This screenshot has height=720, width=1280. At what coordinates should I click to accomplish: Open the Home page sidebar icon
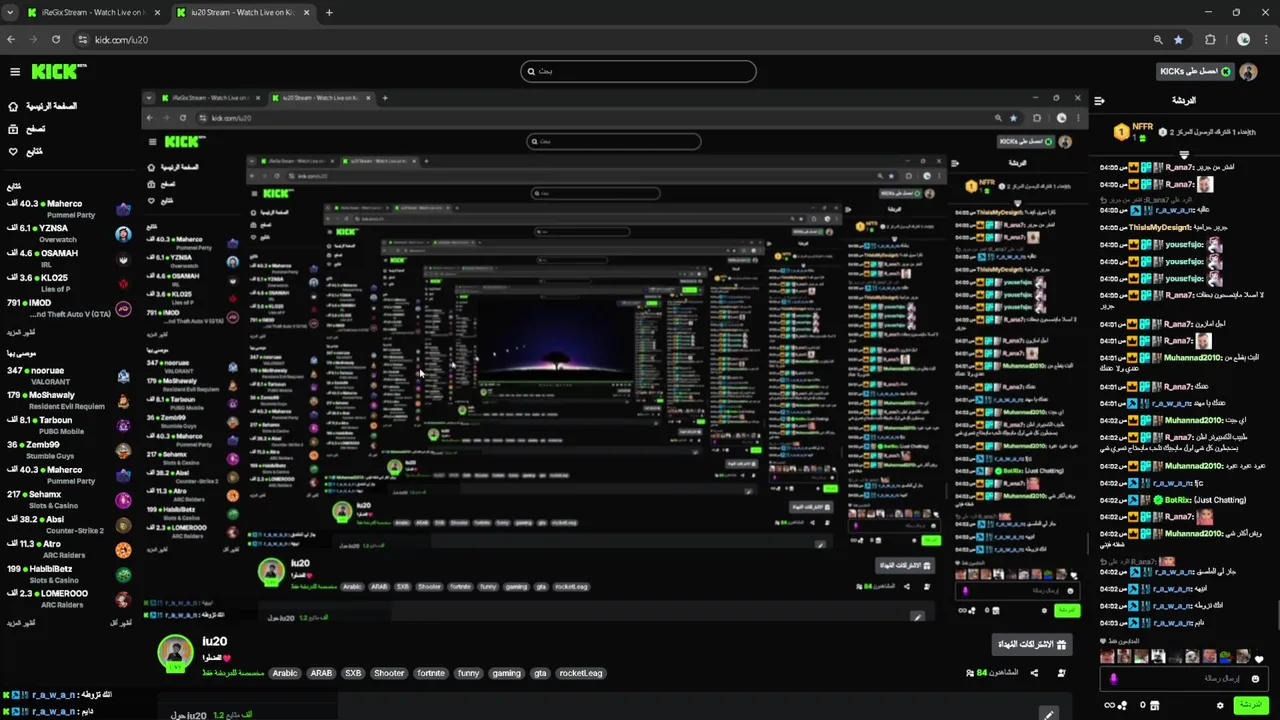coord(13,106)
